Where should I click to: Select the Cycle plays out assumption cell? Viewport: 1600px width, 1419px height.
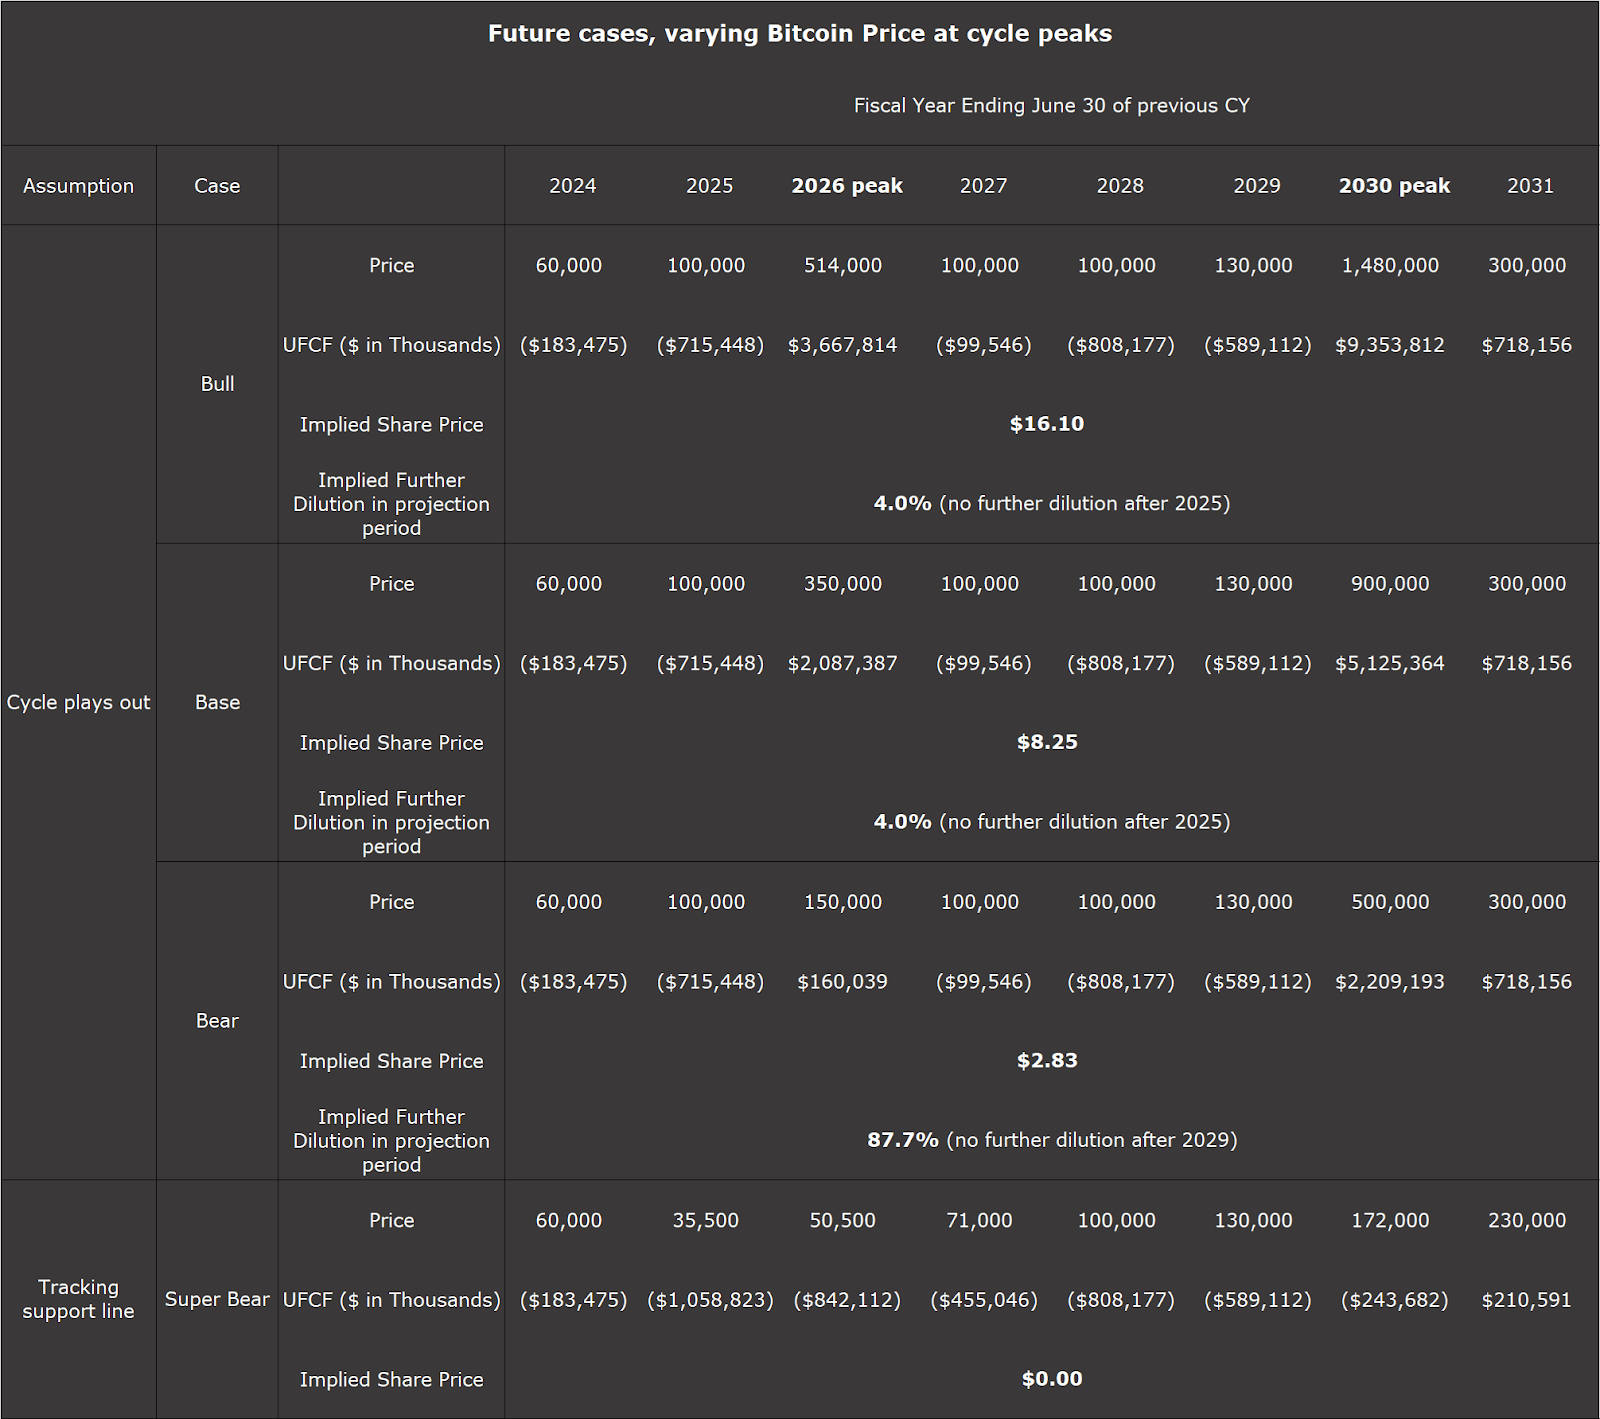coord(79,702)
